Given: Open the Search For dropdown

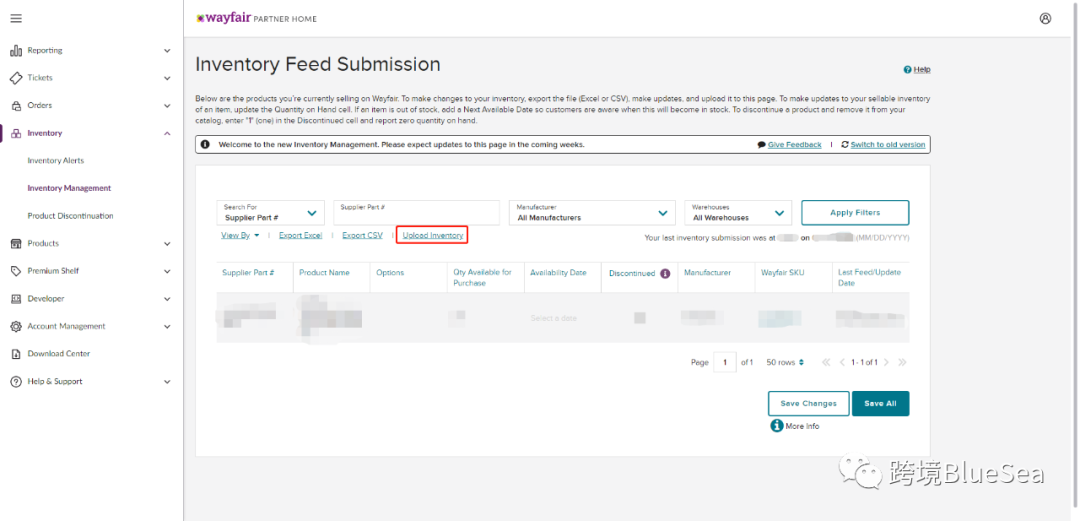Looking at the screenshot, I should (x=270, y=212).
